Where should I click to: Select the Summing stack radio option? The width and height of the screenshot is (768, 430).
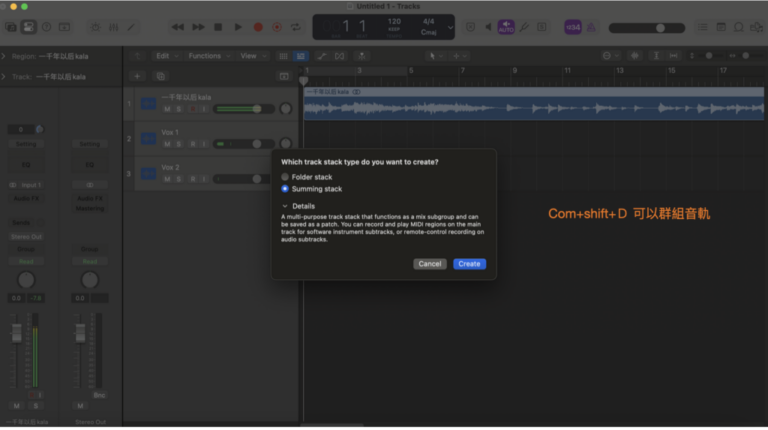coord(285,188)
